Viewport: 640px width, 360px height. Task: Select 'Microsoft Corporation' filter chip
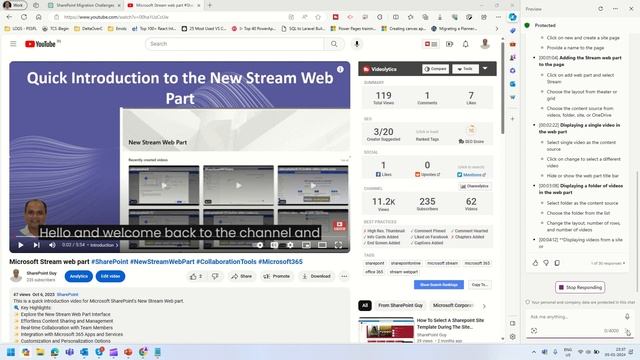(x=453, y=305)
